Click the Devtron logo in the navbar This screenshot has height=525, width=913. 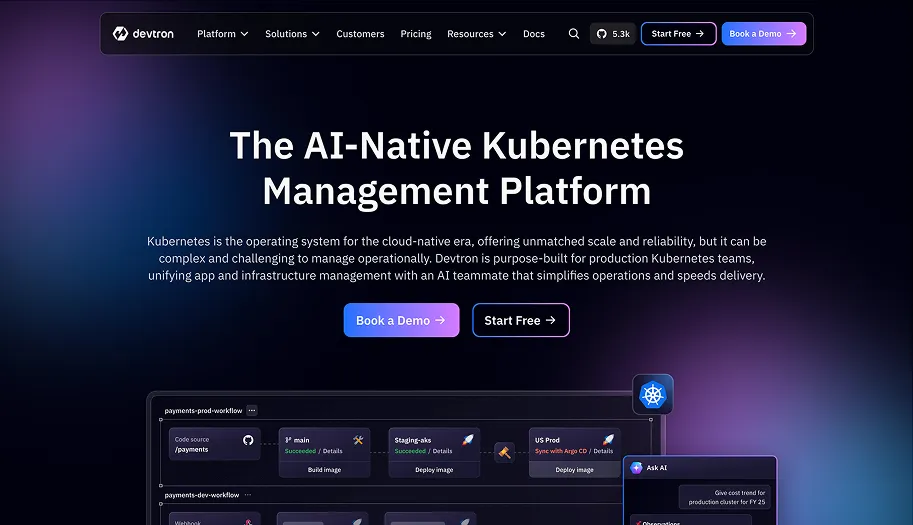tap(143, 34)
